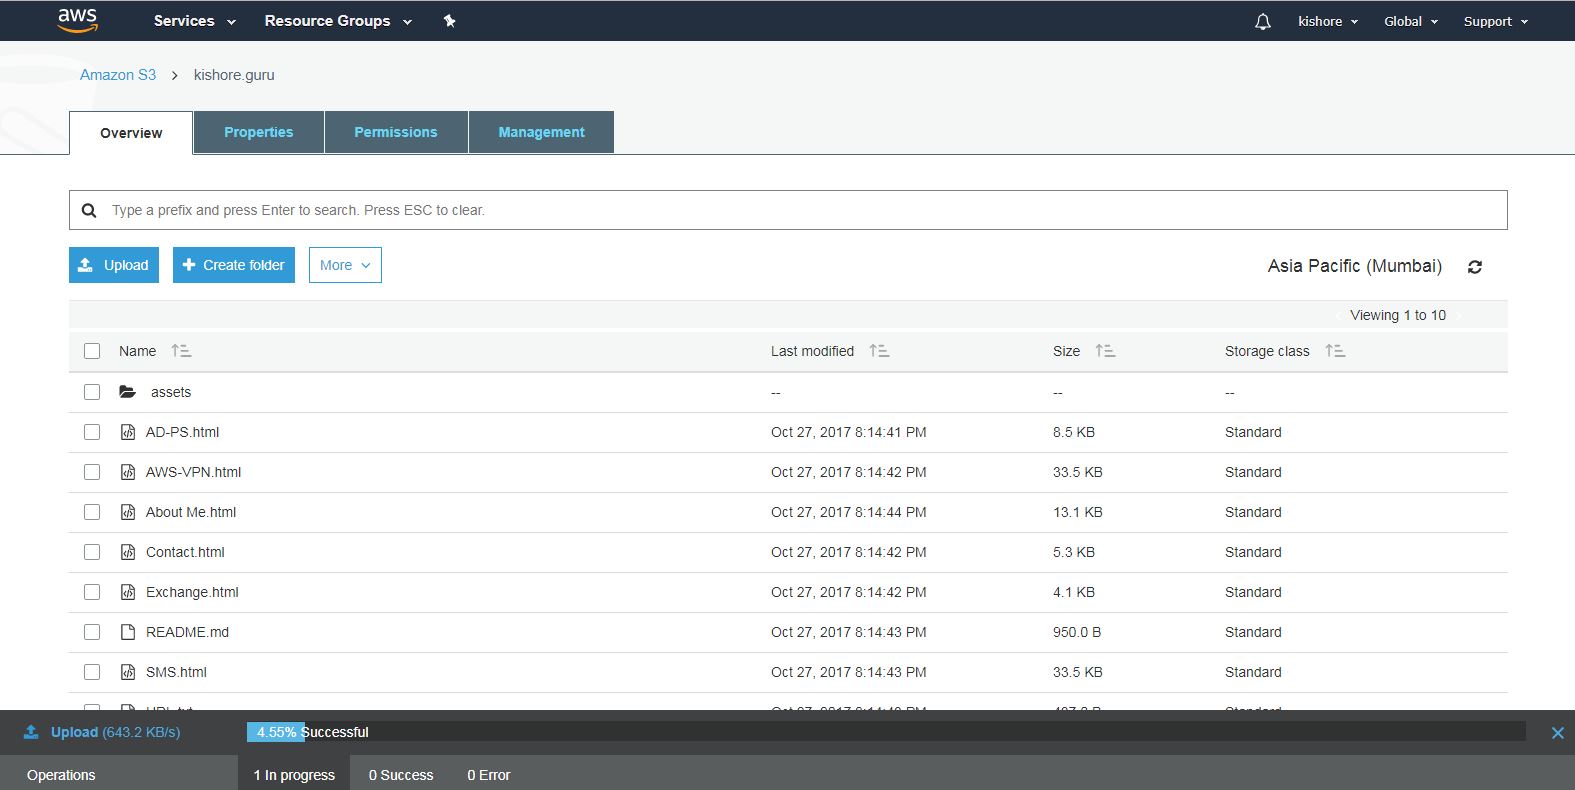This screenshot has width=1575, height=790.
Task: Click the assets folder icon
Action: click(x=127, y=392)
